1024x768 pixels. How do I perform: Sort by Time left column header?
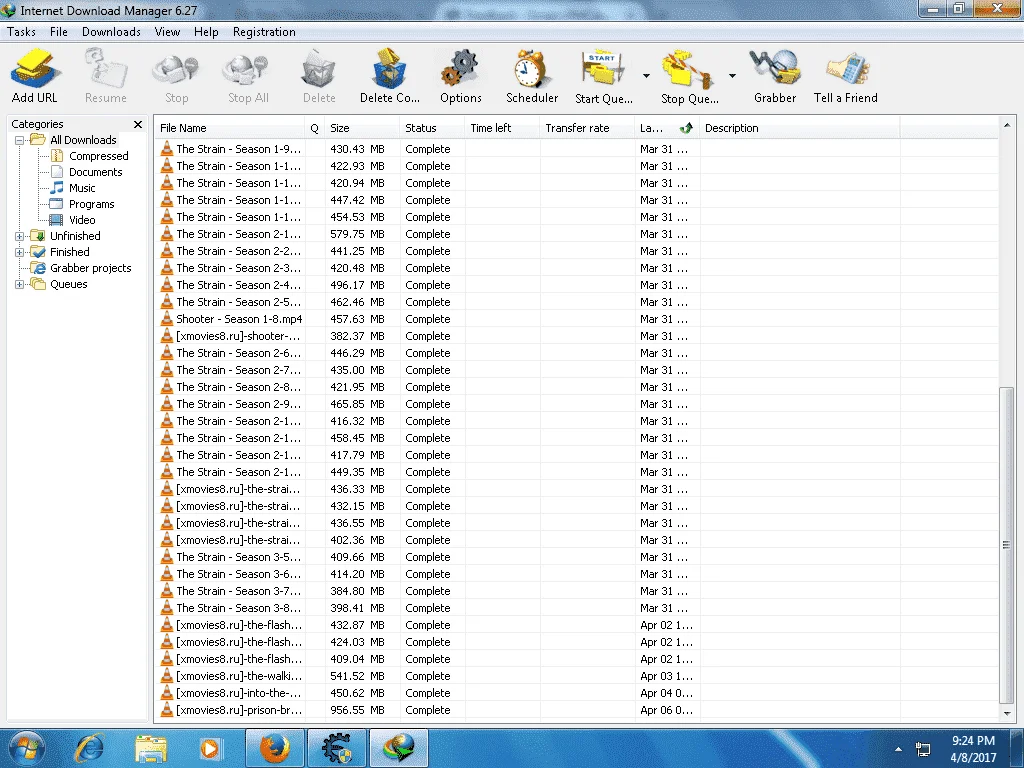503,128
